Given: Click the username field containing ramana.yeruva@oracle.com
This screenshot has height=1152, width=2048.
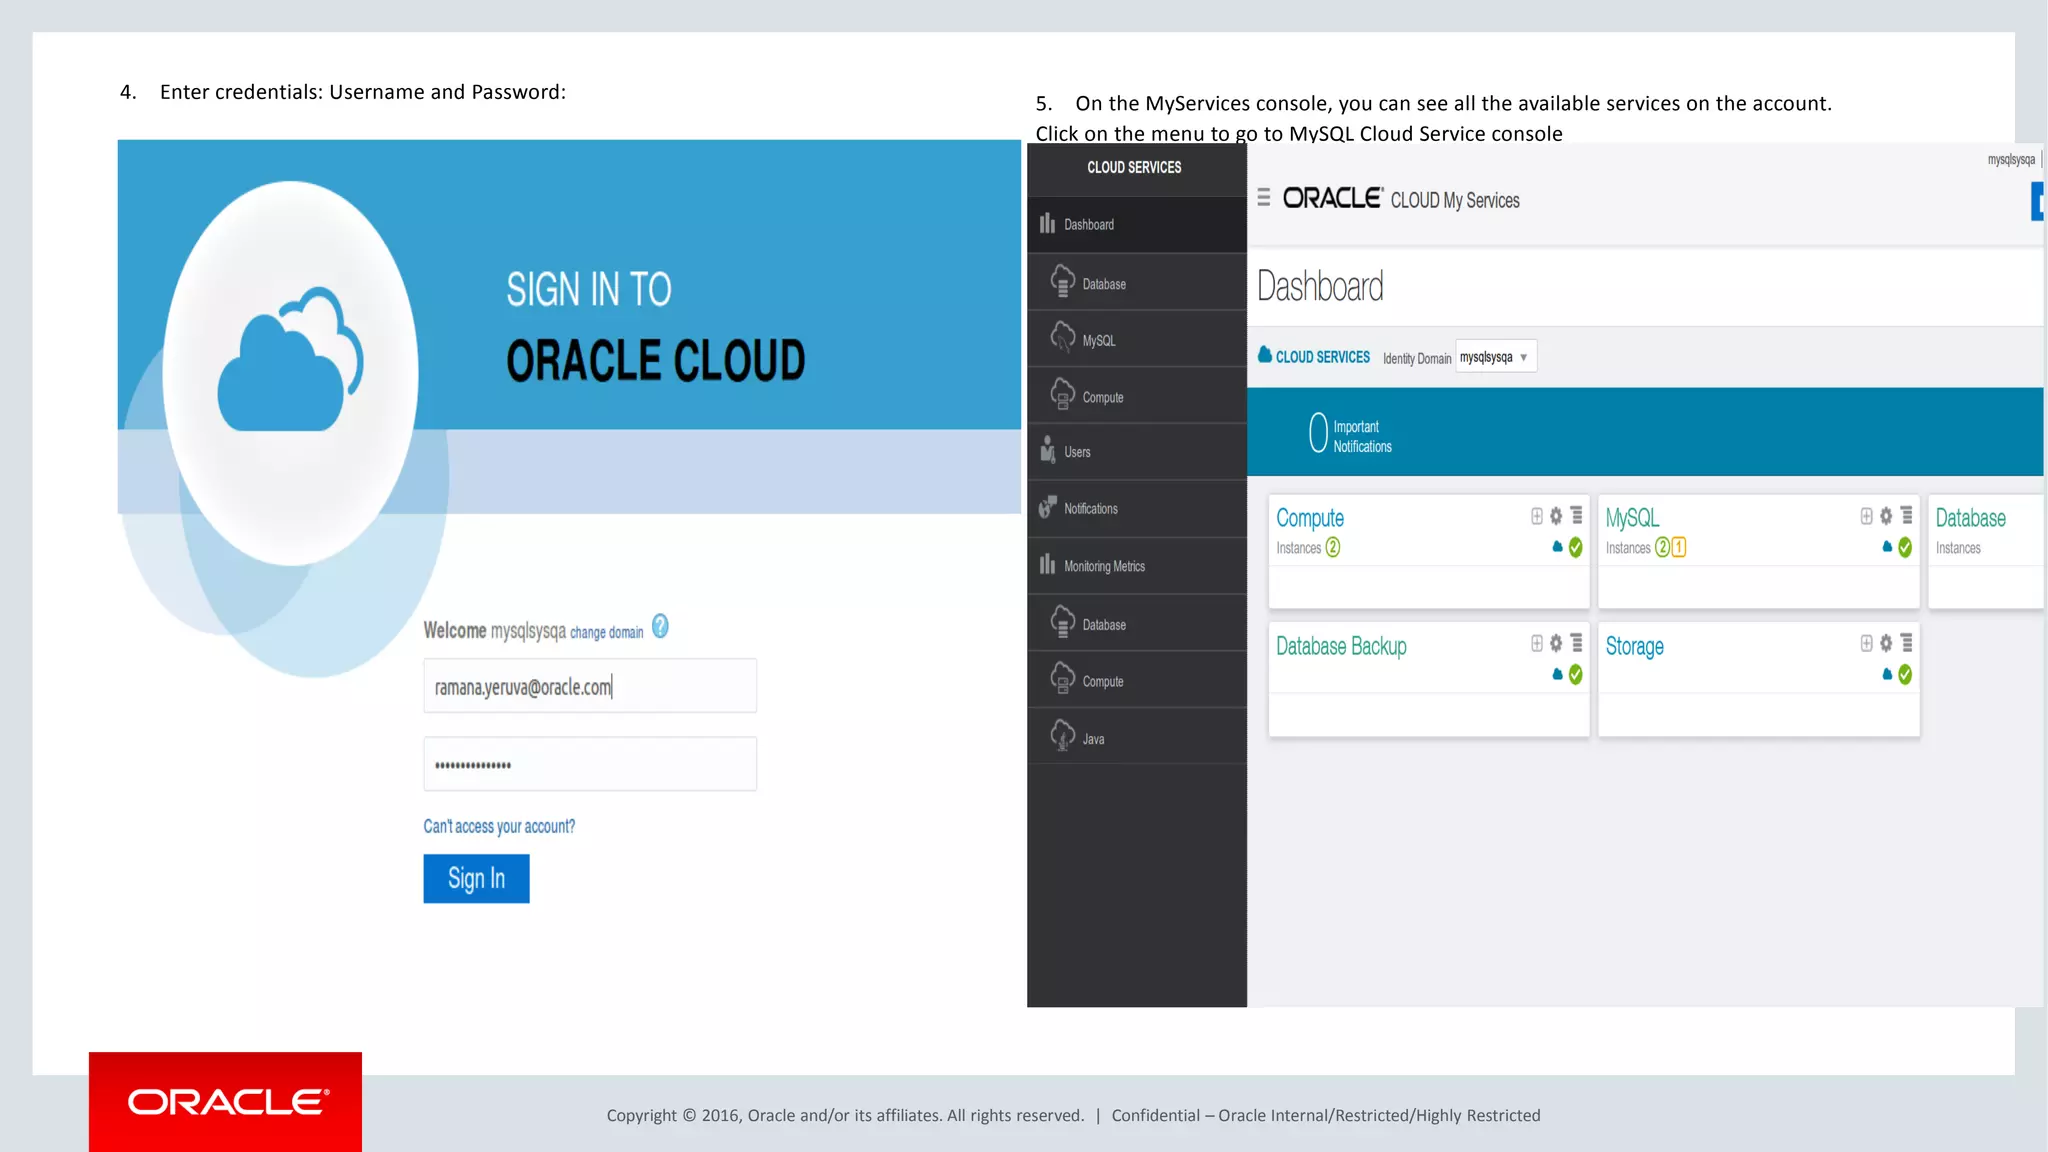Looking at the screenshot, I should click(590, 686).
